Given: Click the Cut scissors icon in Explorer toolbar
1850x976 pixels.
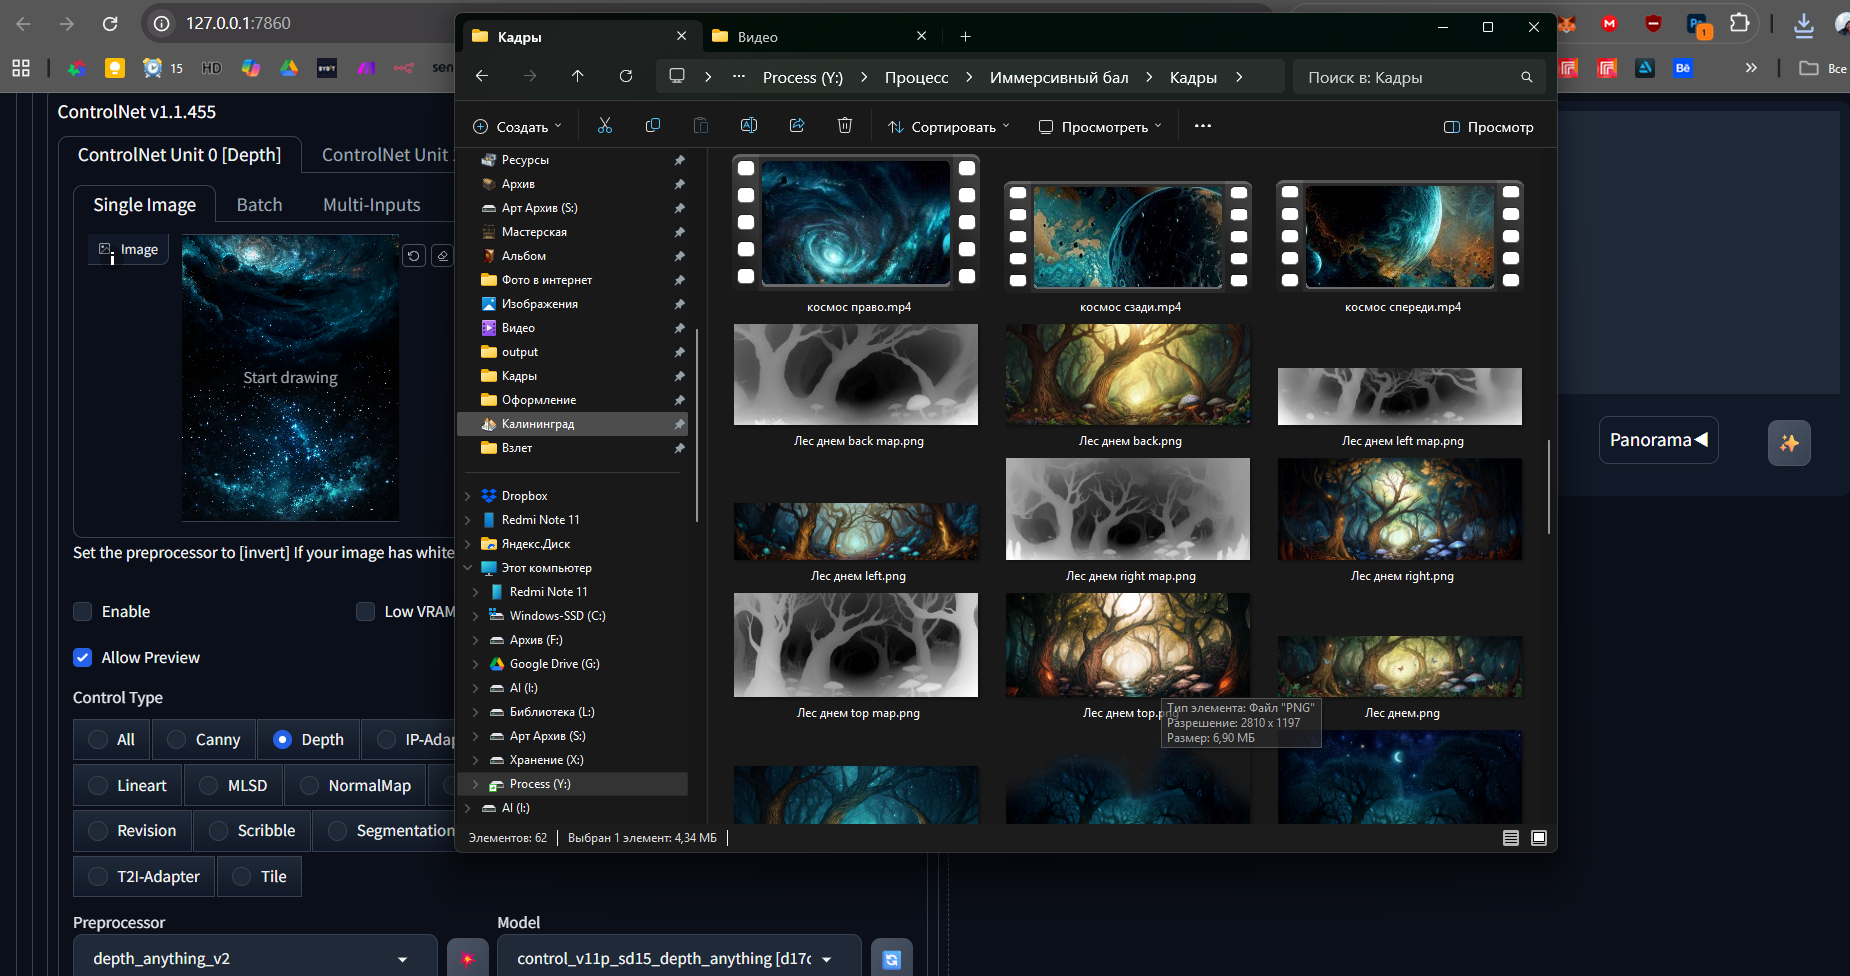Looking at the screenshot, I should 604,126.
